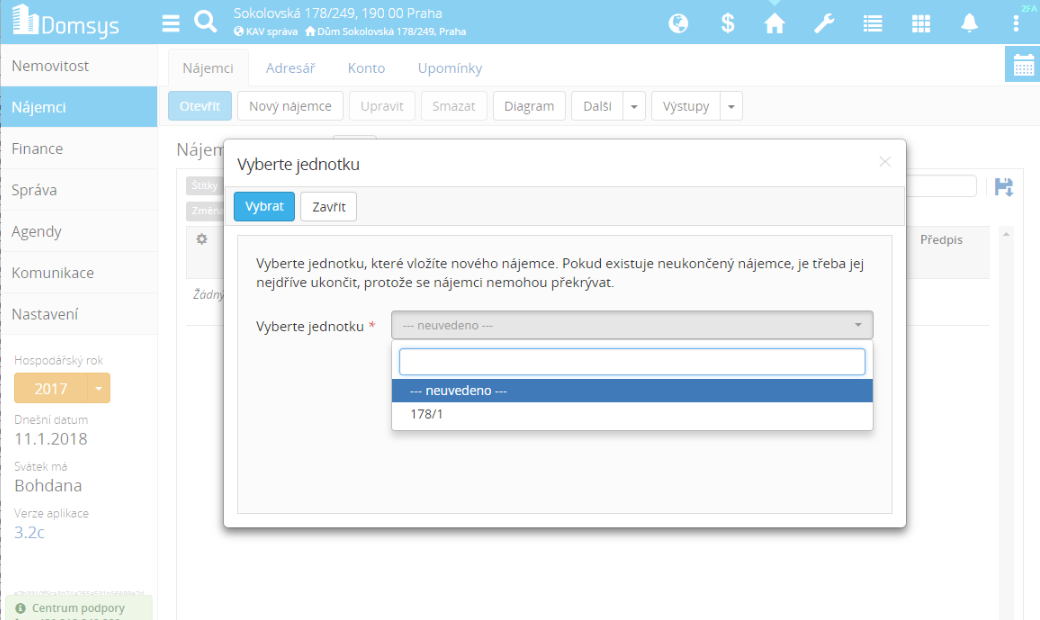Switch to the Upomínky tab

pyautogui.click(x=450, y=68)
